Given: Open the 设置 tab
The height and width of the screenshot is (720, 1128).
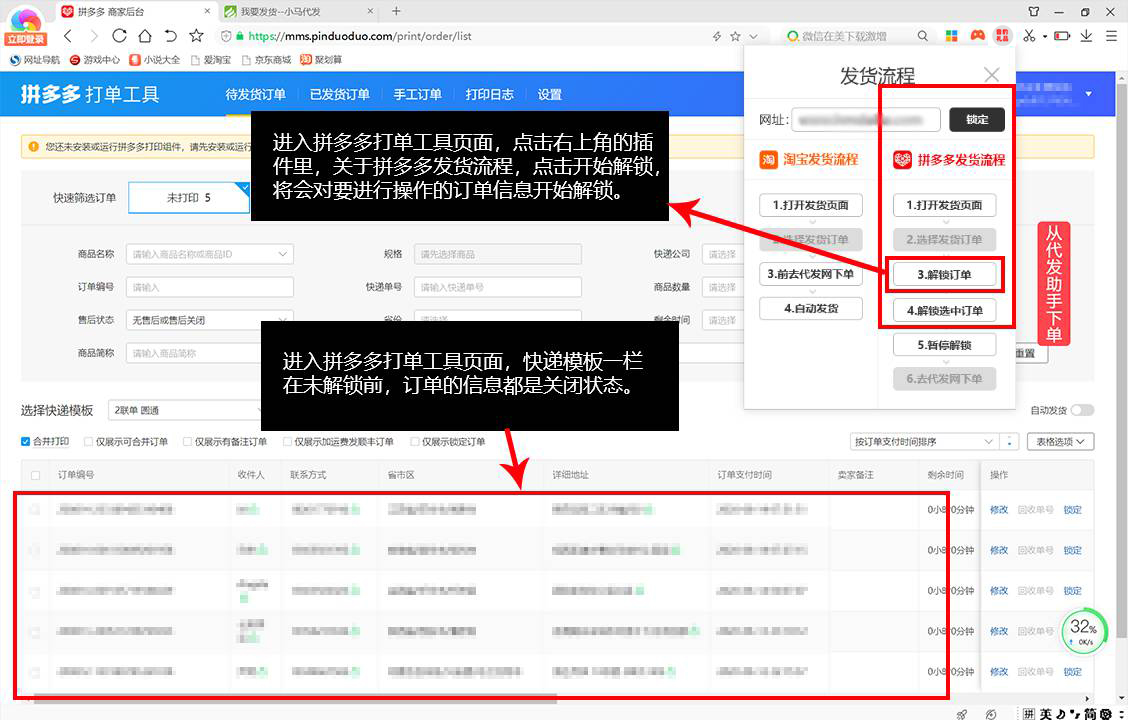Looking at the screenshot, I should tap(550, 94).
